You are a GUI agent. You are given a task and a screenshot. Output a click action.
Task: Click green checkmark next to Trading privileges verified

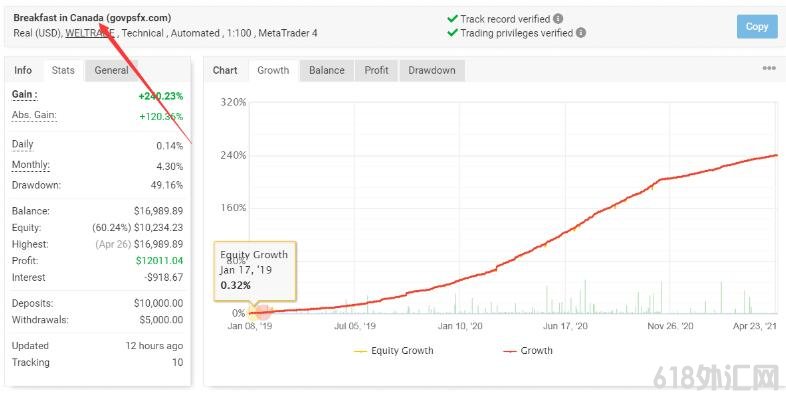453,32
